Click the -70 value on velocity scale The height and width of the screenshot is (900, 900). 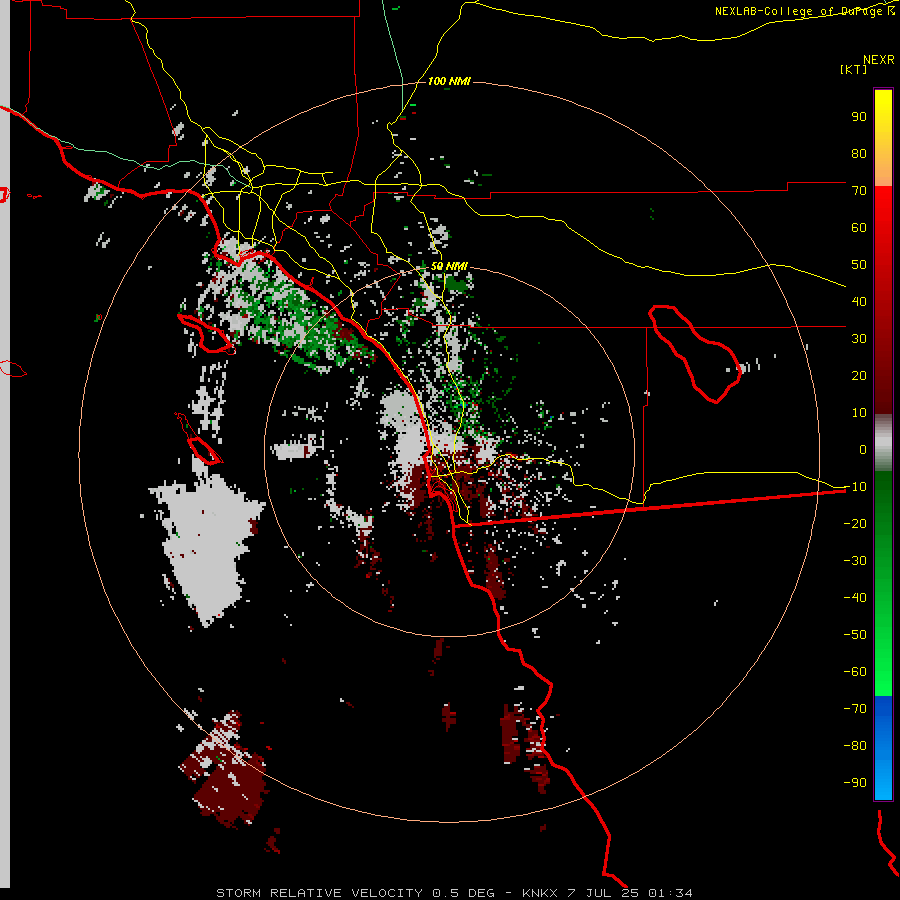(855, 709)
